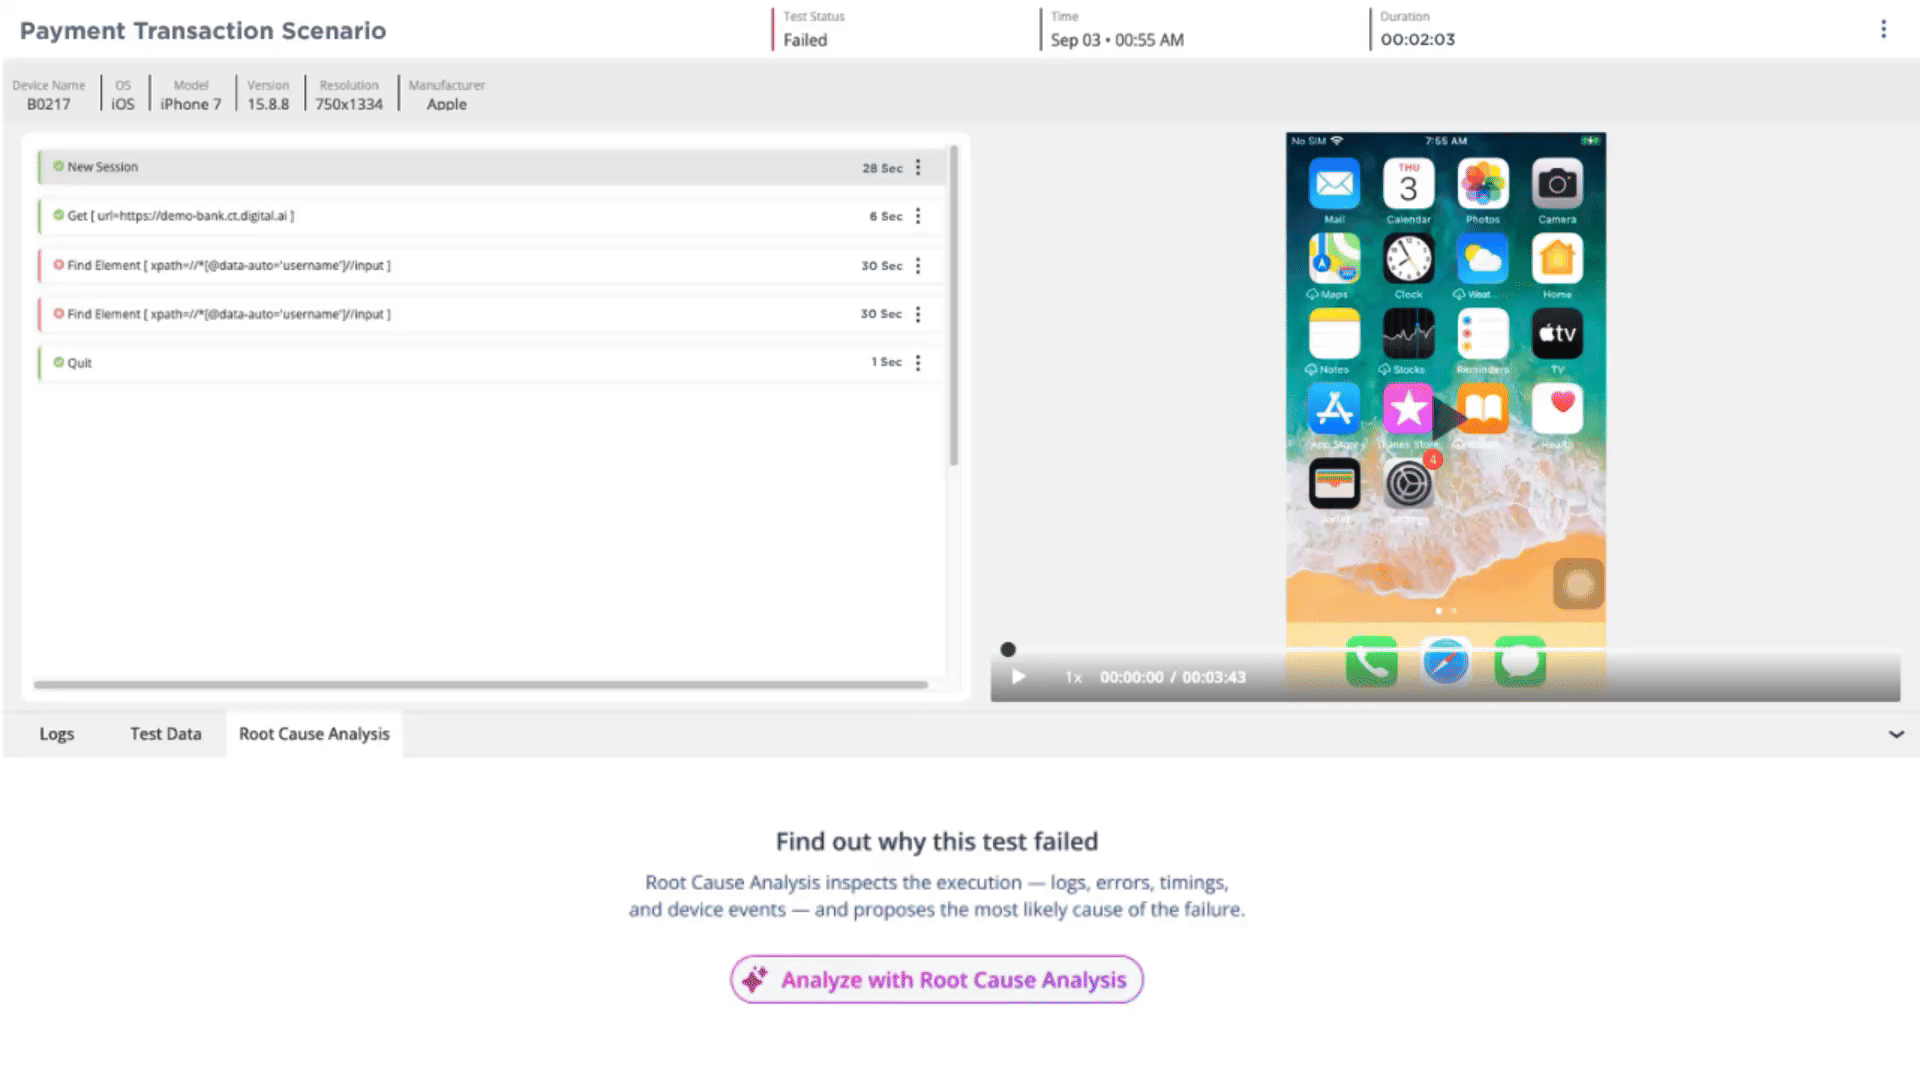The image size is (1920, 1080).
Task: Click the Apple TV icon in the video
Action: (1557, 333)
